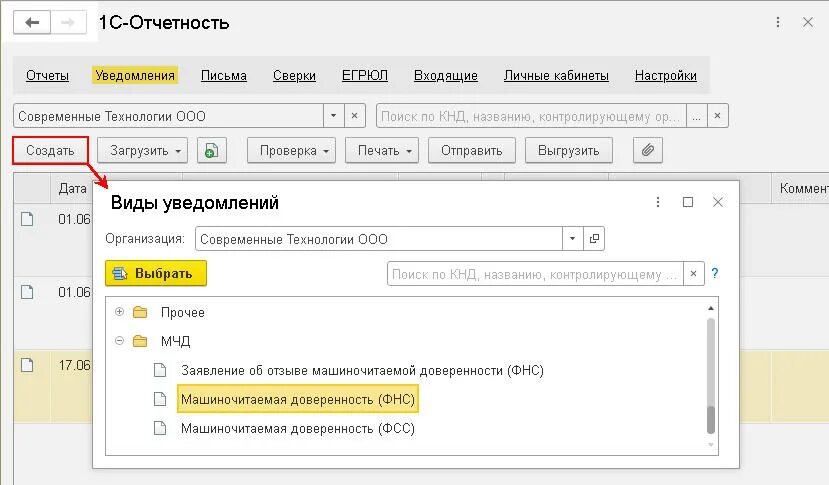The image size is (829, 485).
Task: Expand main organization filter dropdown arrow
Action: pyautogui.click(x=334, y=116)
